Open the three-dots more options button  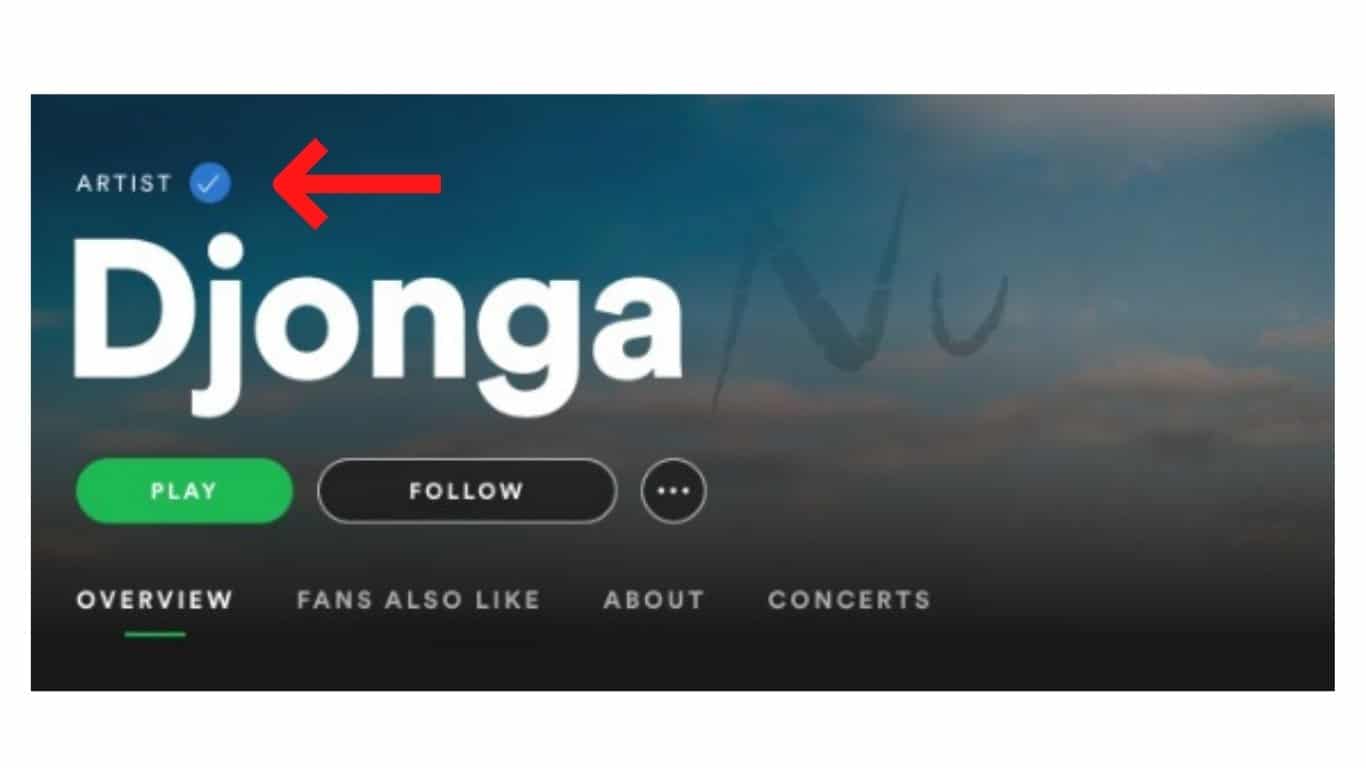[673, 491]
